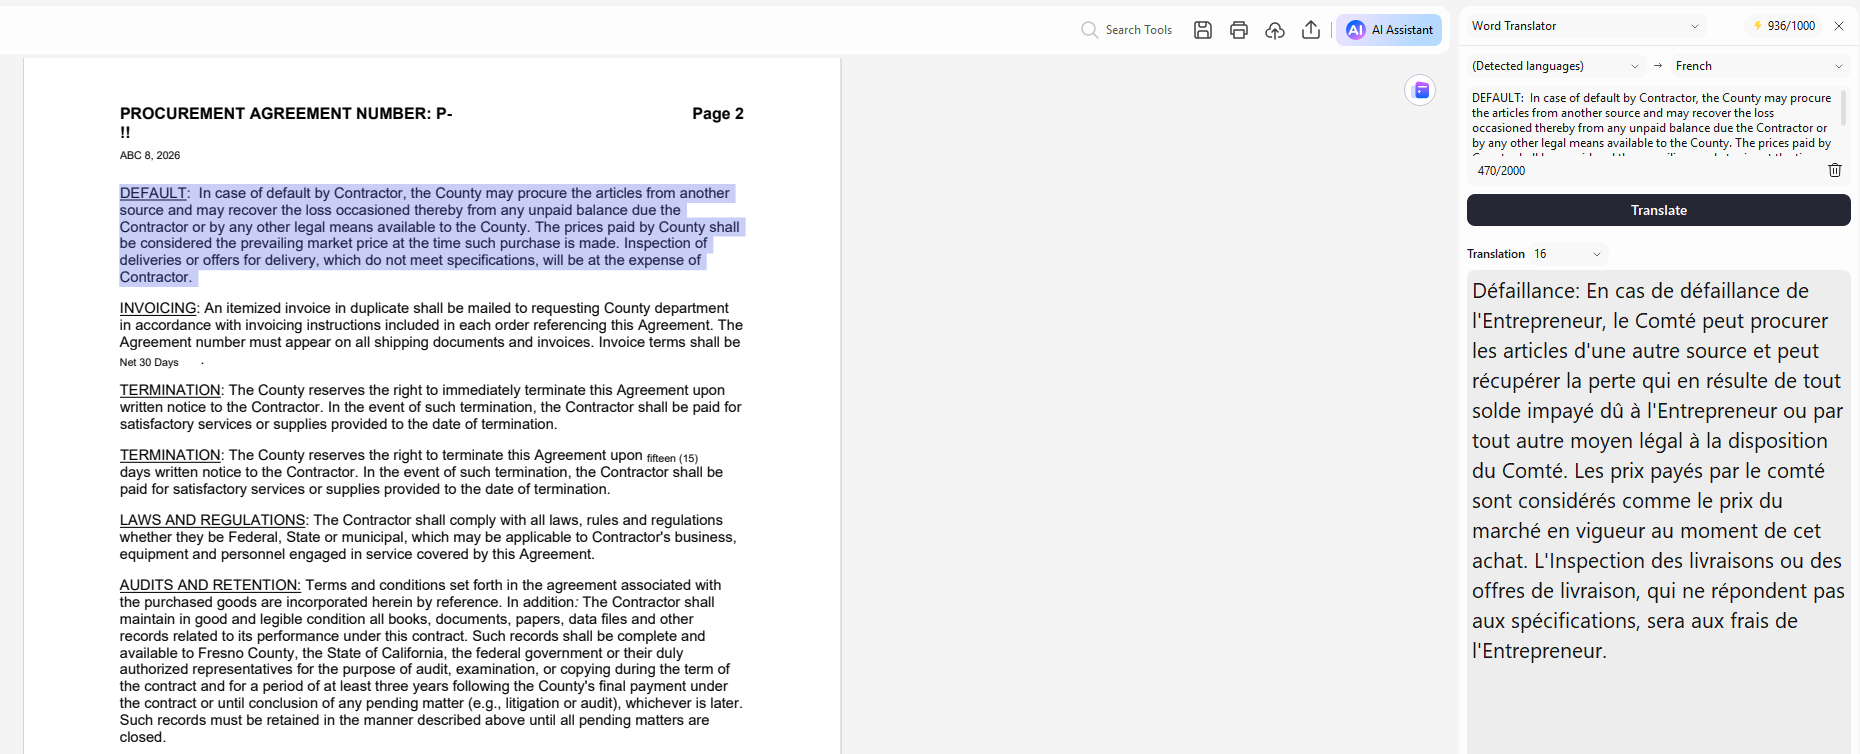The width and height of the screenshot is (1860, 754).
Task: Click the purple floating translate icon
Action: 1420,90
